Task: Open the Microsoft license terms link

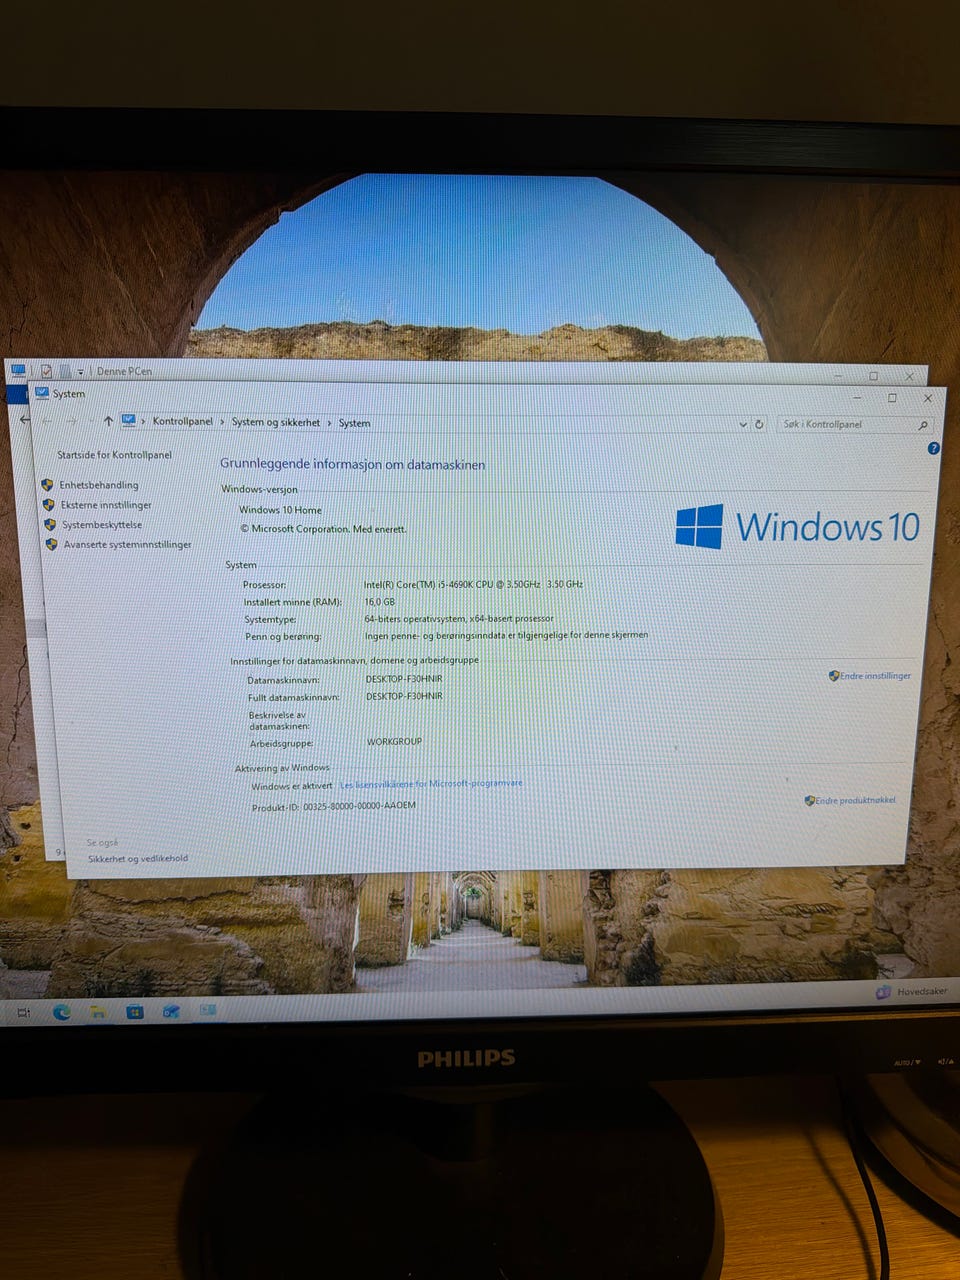Action: click(x=431, y=784)
